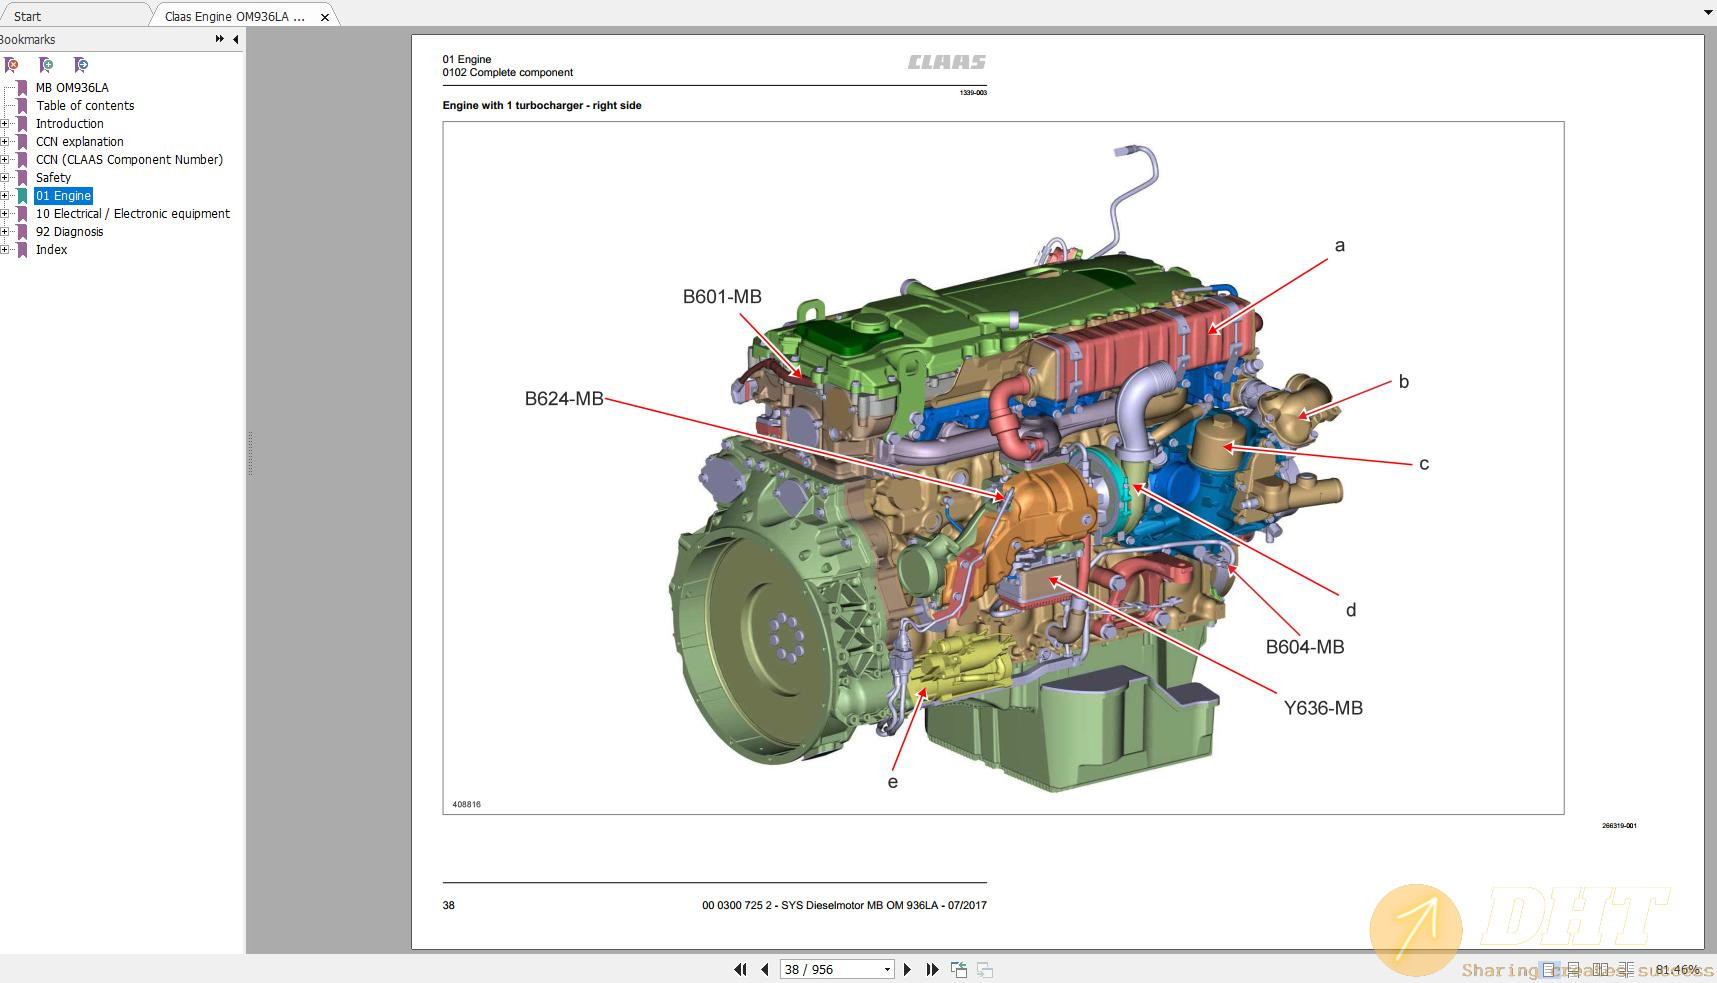The image size is (1717, 983).
Task: Expand the Safety tree node
Action: tap(4, 178)
